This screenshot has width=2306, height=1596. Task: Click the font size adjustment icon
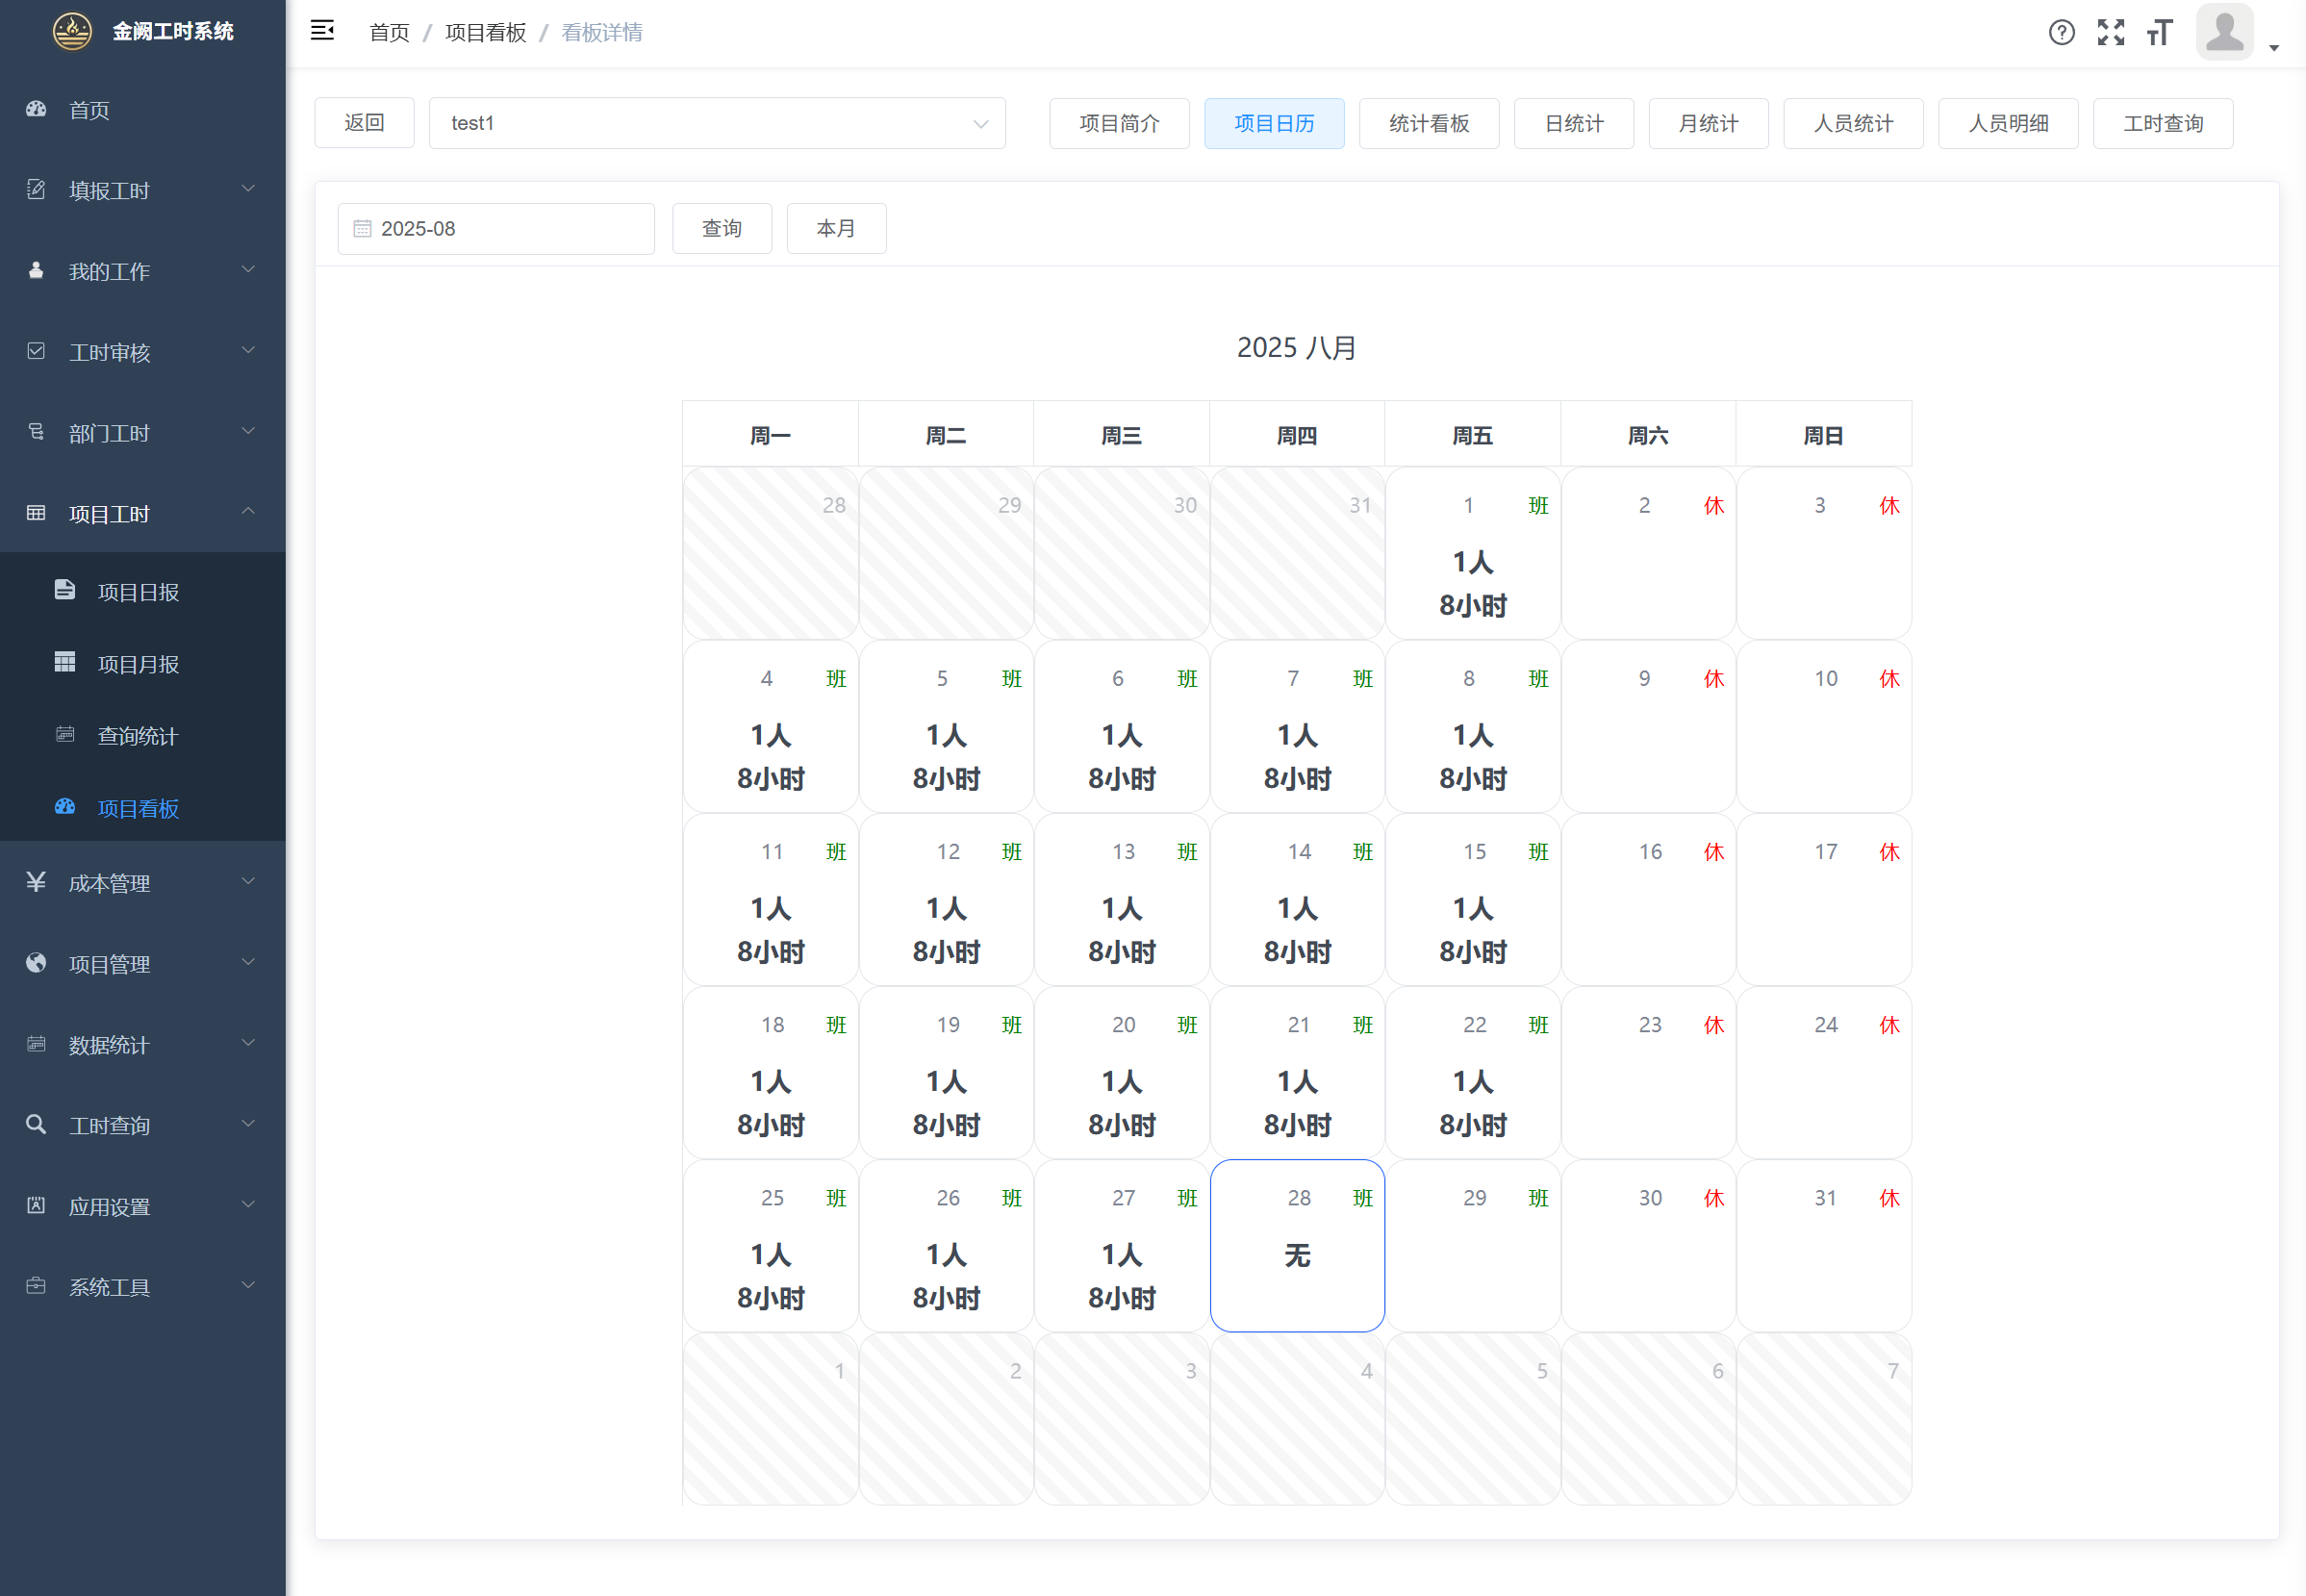2159,32
